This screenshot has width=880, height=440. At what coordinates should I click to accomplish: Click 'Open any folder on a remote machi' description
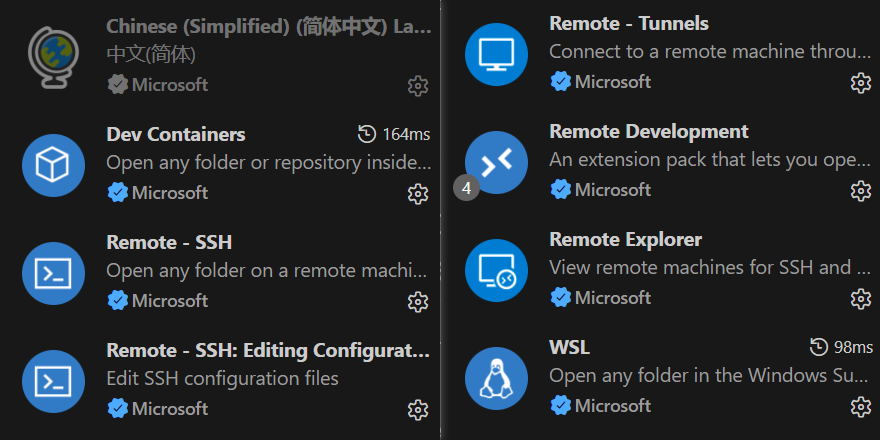pos(267,271)
